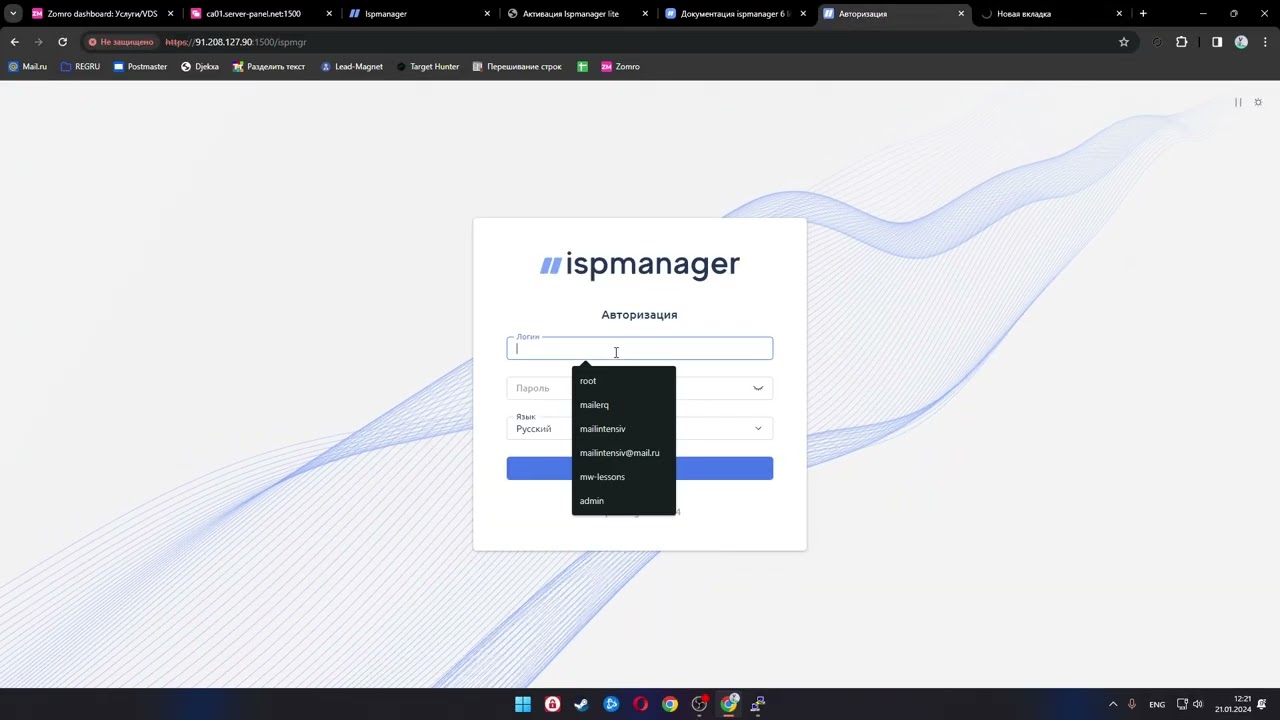The height and width of the screenshot is (720, 1280).
Task: Choose 'mailintensiv@mail.ru' from the suggestions
Action: click(624, 453)
